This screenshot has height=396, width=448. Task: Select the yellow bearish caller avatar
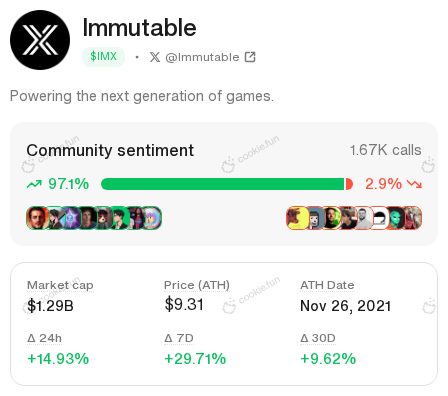pyautogui.click(x=298, y=218)
